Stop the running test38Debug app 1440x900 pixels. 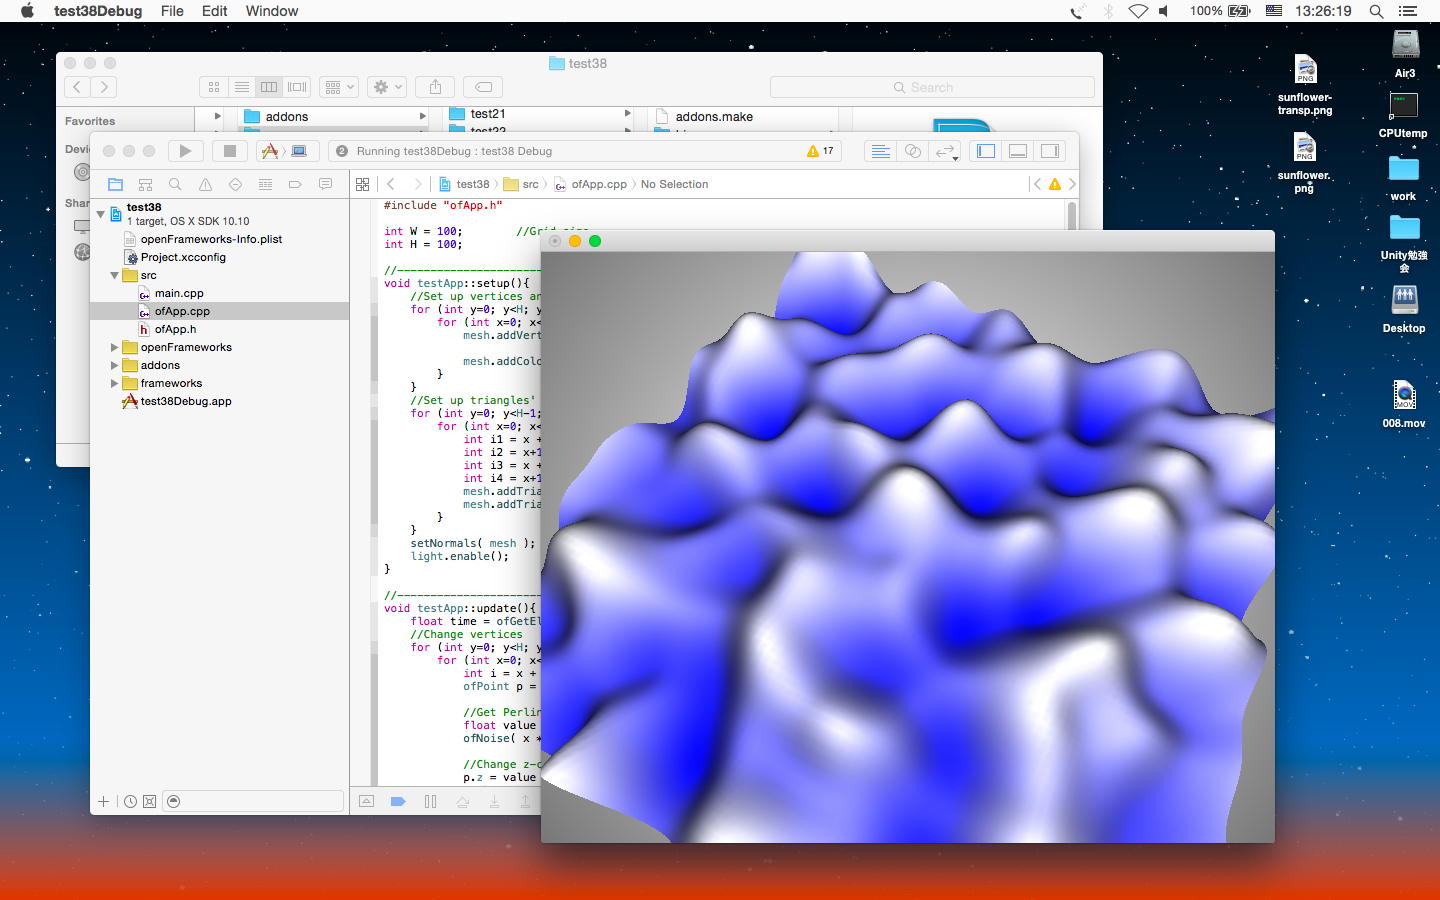tap(229, 151)
